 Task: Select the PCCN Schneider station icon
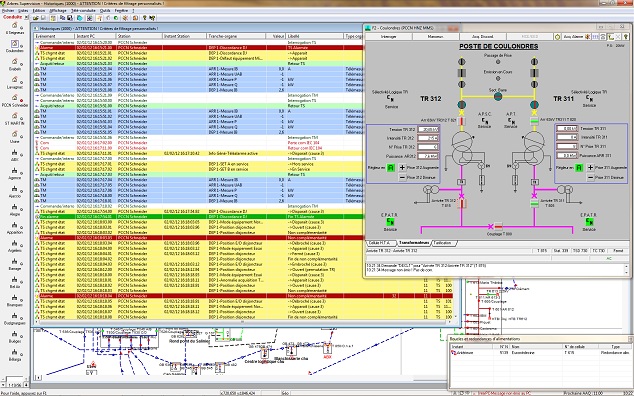click(x=15, y=98)
